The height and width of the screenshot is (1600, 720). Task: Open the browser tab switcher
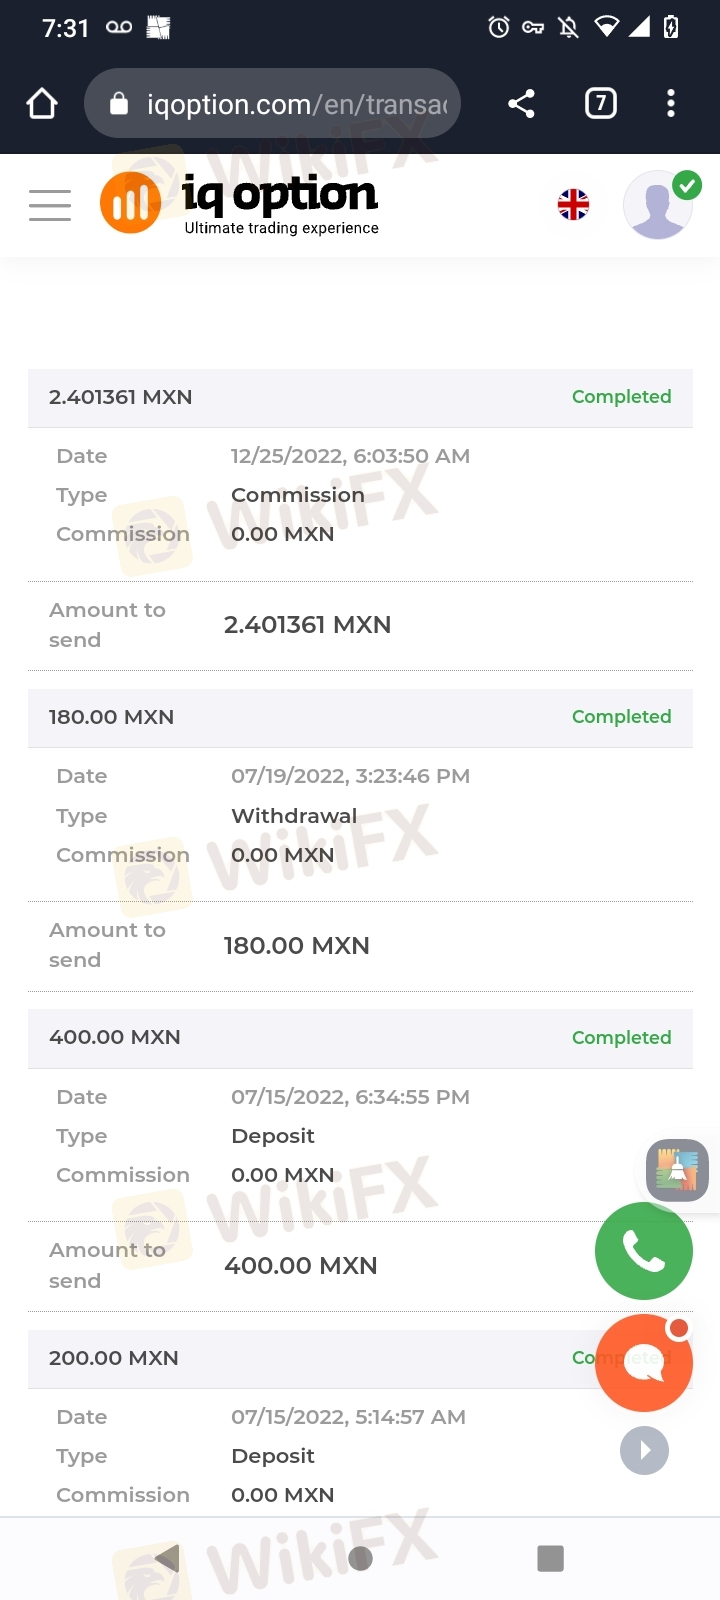(600, 103)
